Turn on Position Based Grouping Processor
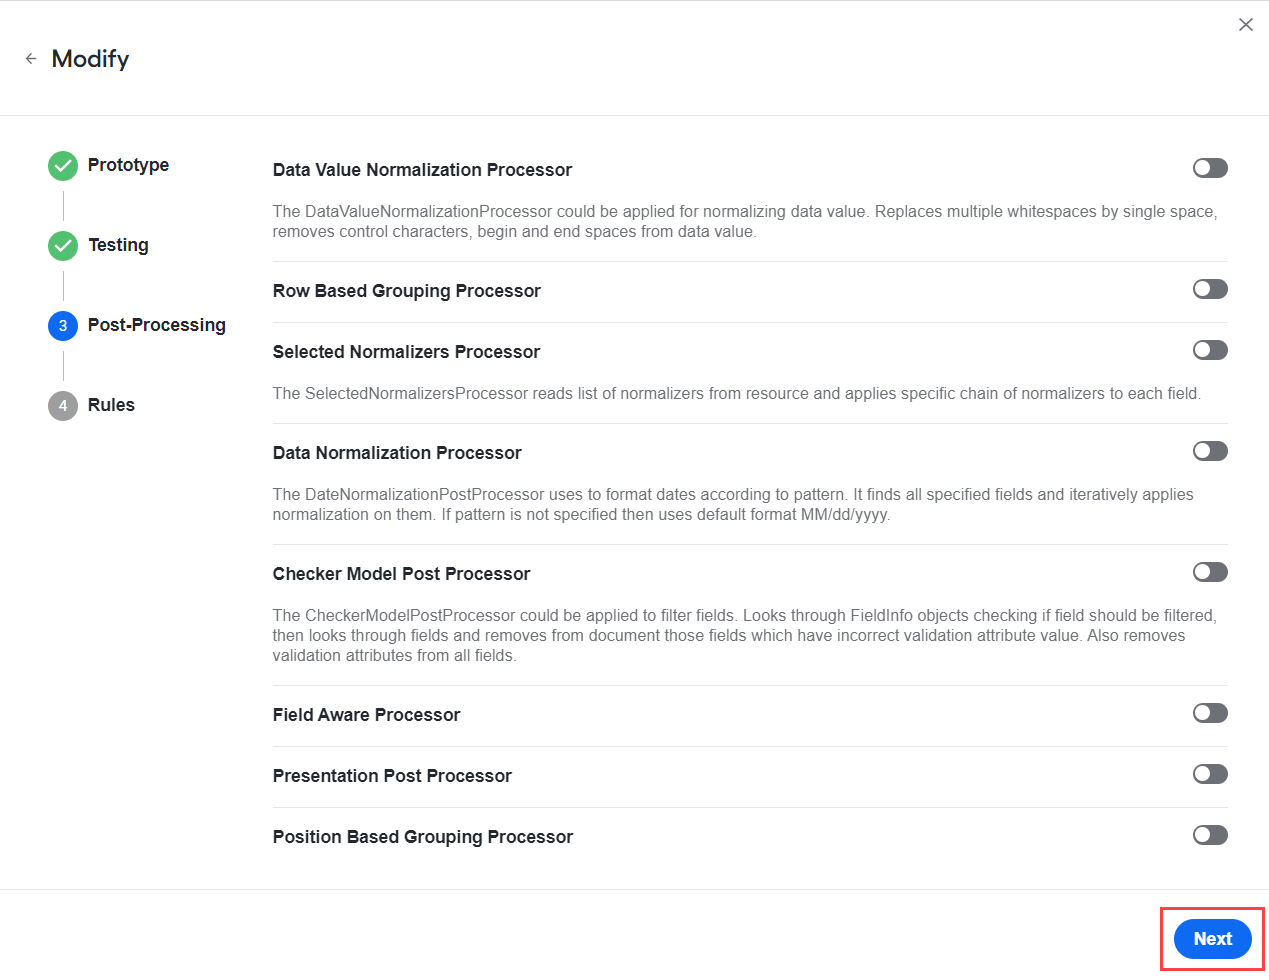Image resolution: width=1269 pixels, height=980 pixels. 1210,835
